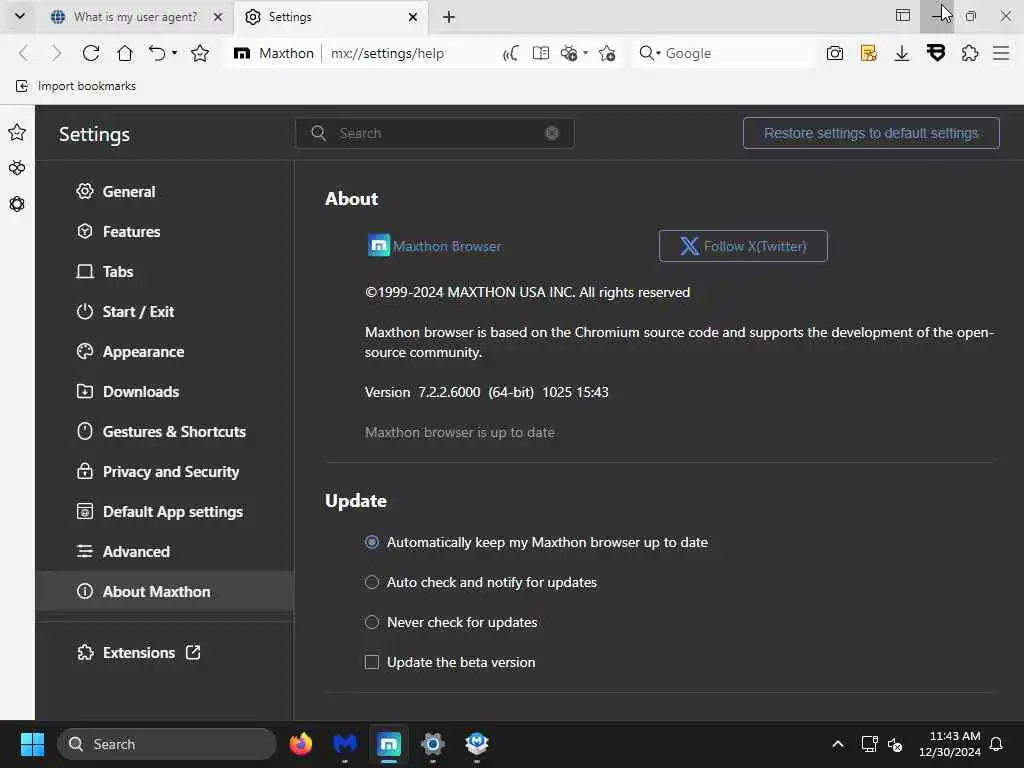Select 'Never check for updates' option
Screen dimensions: 1024x768
pyautogui.click(x=372, y=622)
